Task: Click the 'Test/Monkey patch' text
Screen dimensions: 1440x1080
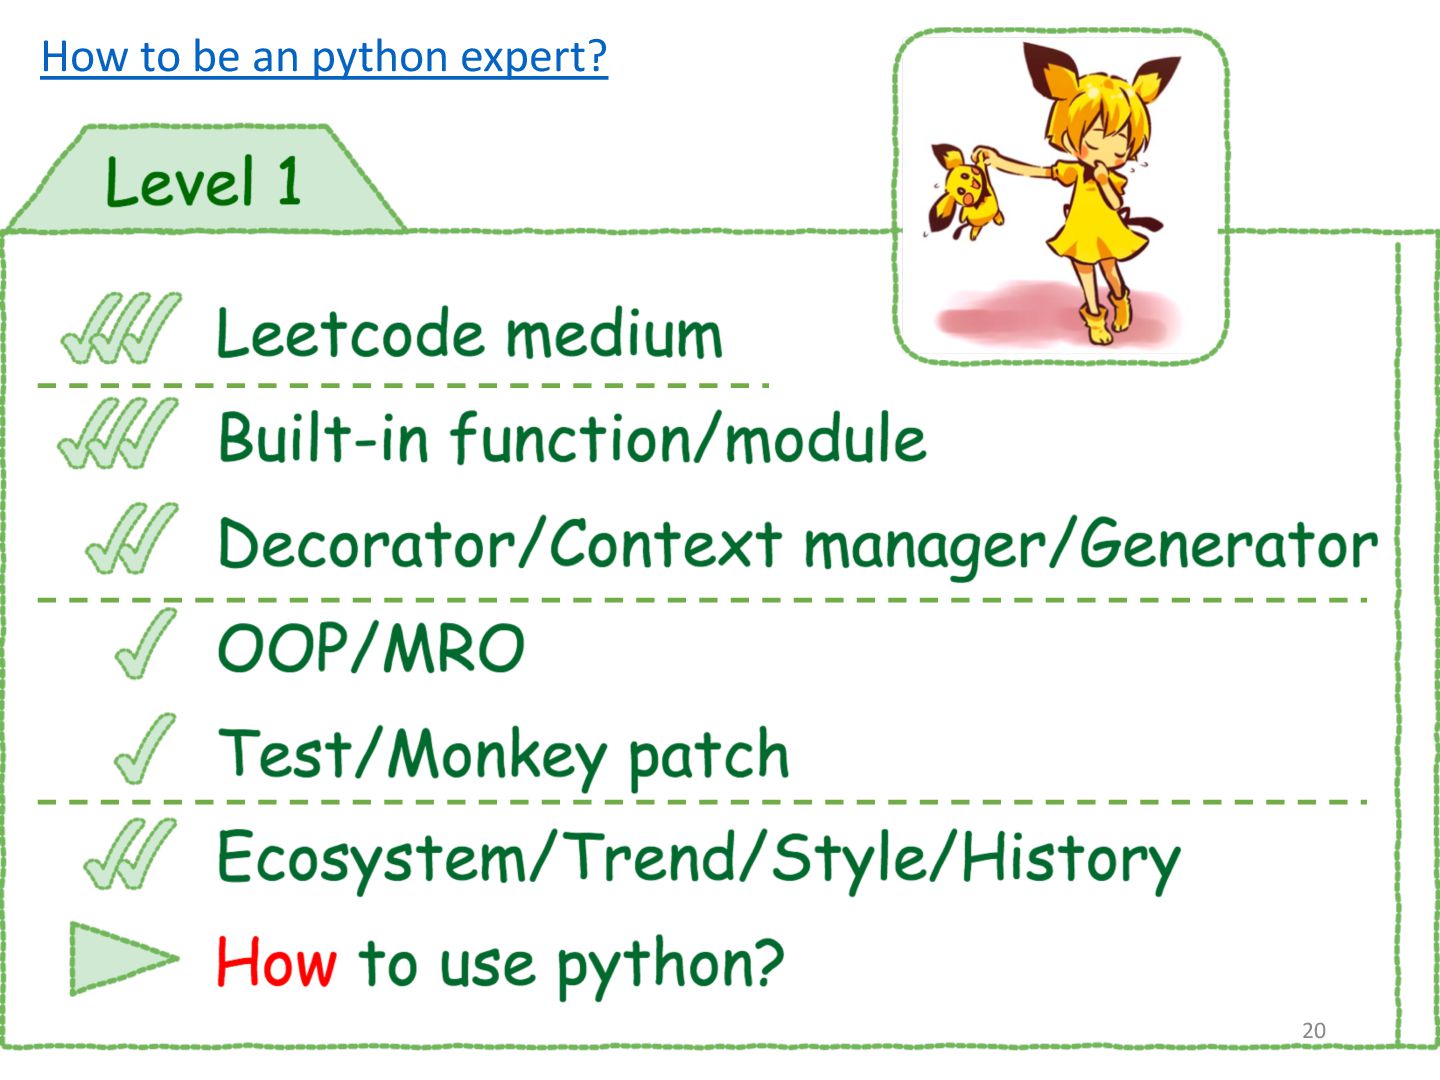Action: tap(504, 754)
